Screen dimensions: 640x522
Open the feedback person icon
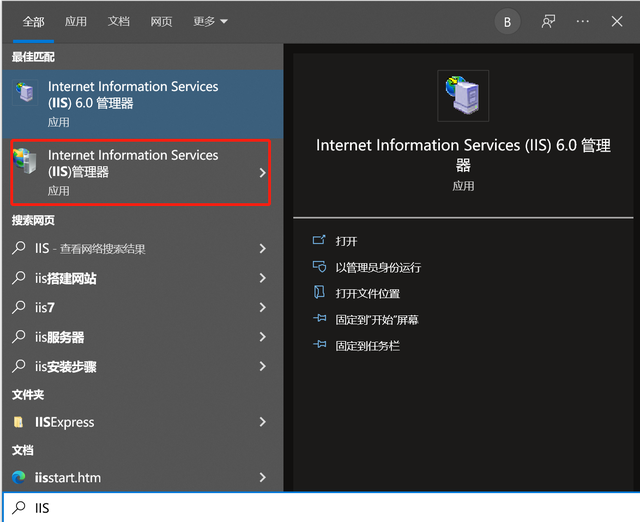[x=548, y=22]
